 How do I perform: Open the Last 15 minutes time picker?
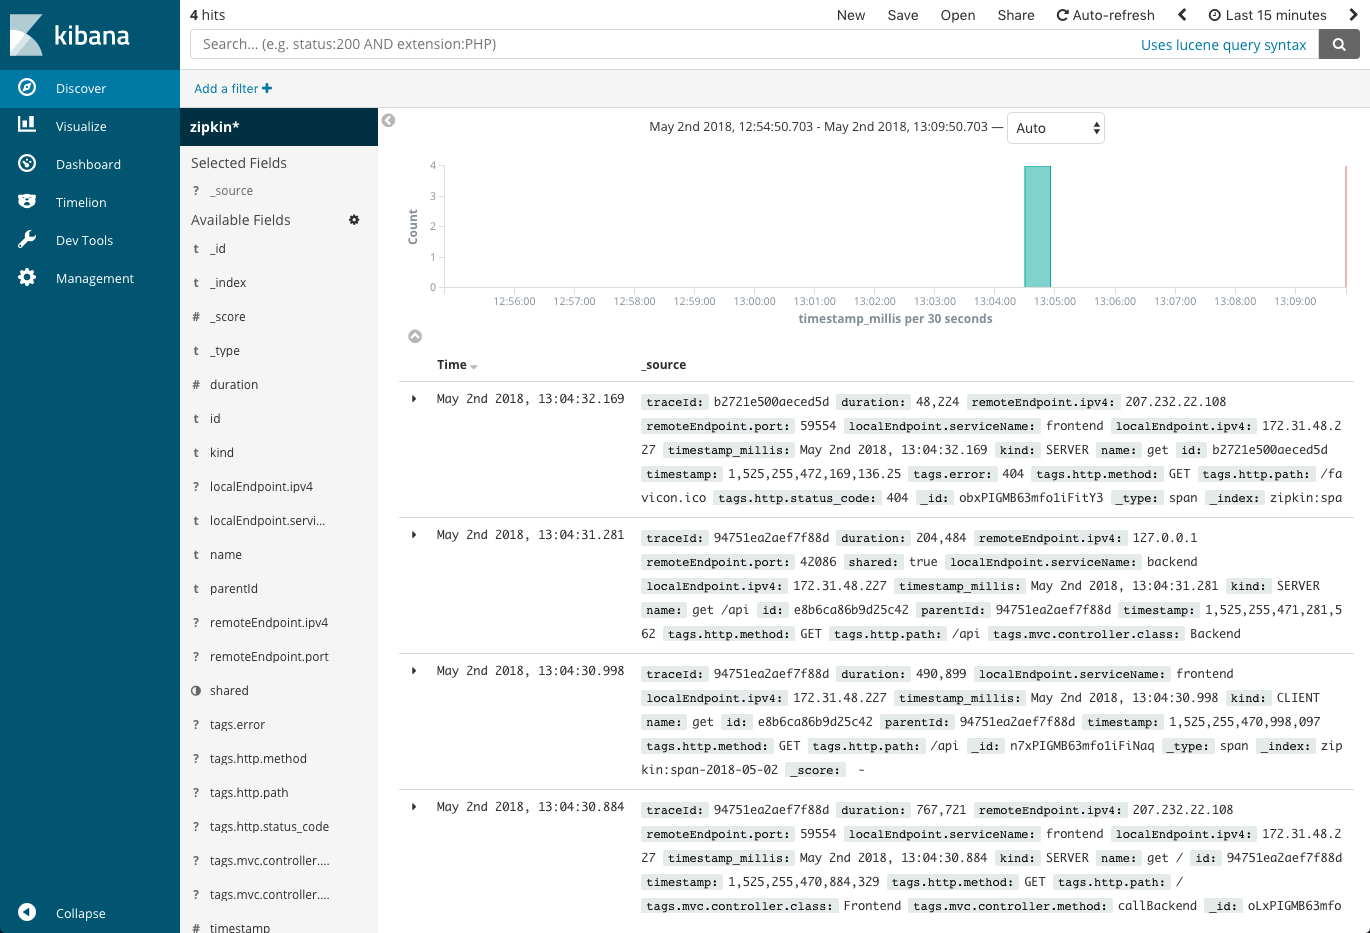(1267, 15)
